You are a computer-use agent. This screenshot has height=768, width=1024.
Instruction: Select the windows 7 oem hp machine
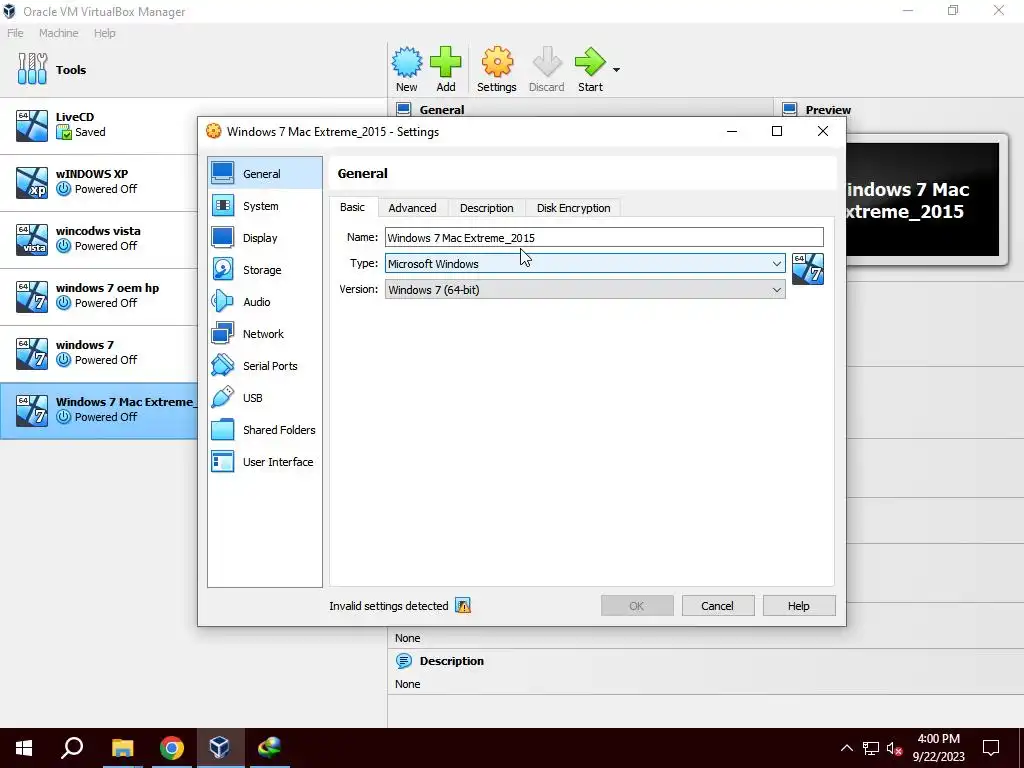99,296
